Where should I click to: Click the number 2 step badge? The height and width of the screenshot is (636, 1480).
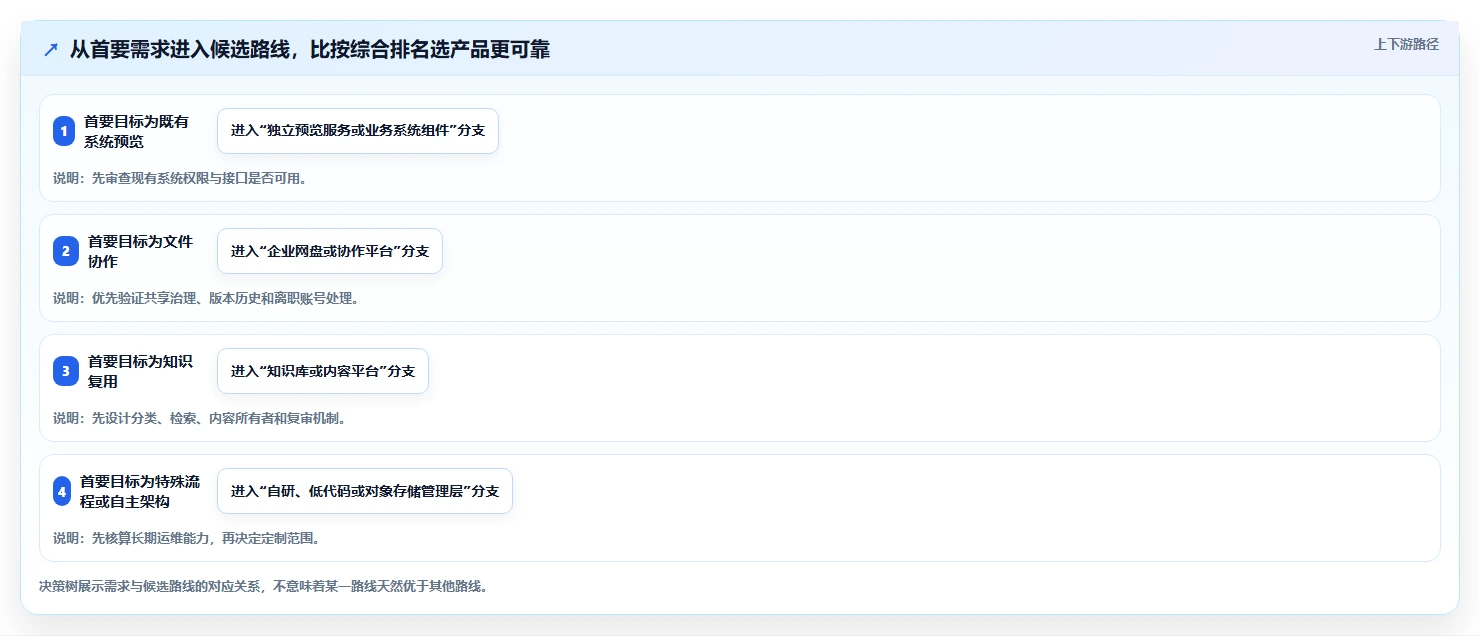tap(66, 251)
